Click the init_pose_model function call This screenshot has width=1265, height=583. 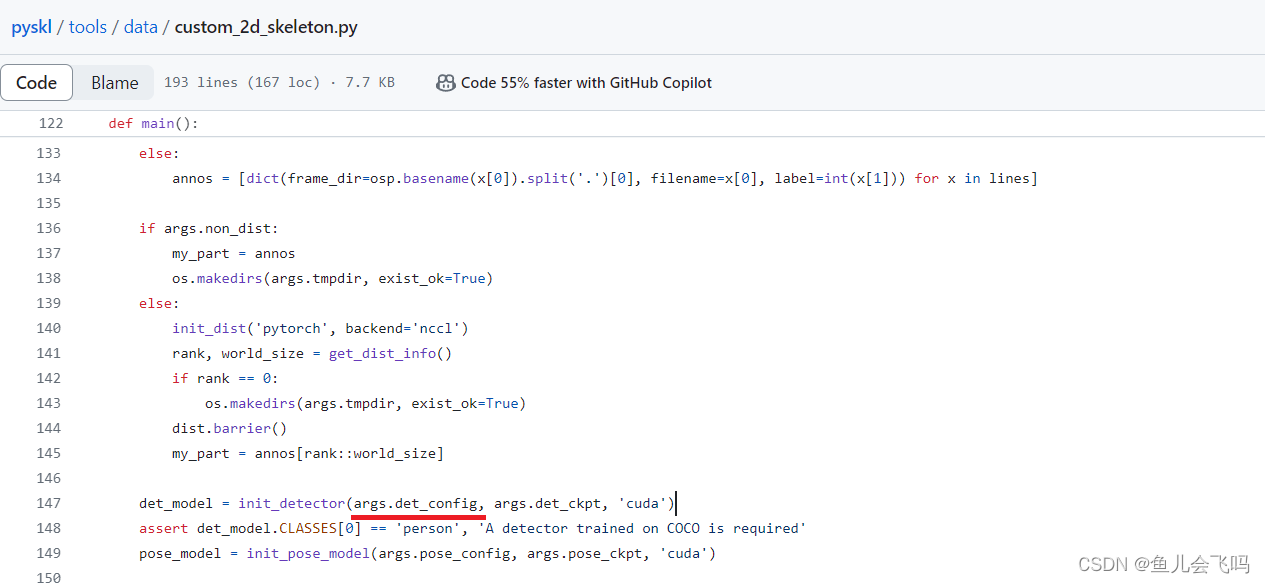(307, 552)
